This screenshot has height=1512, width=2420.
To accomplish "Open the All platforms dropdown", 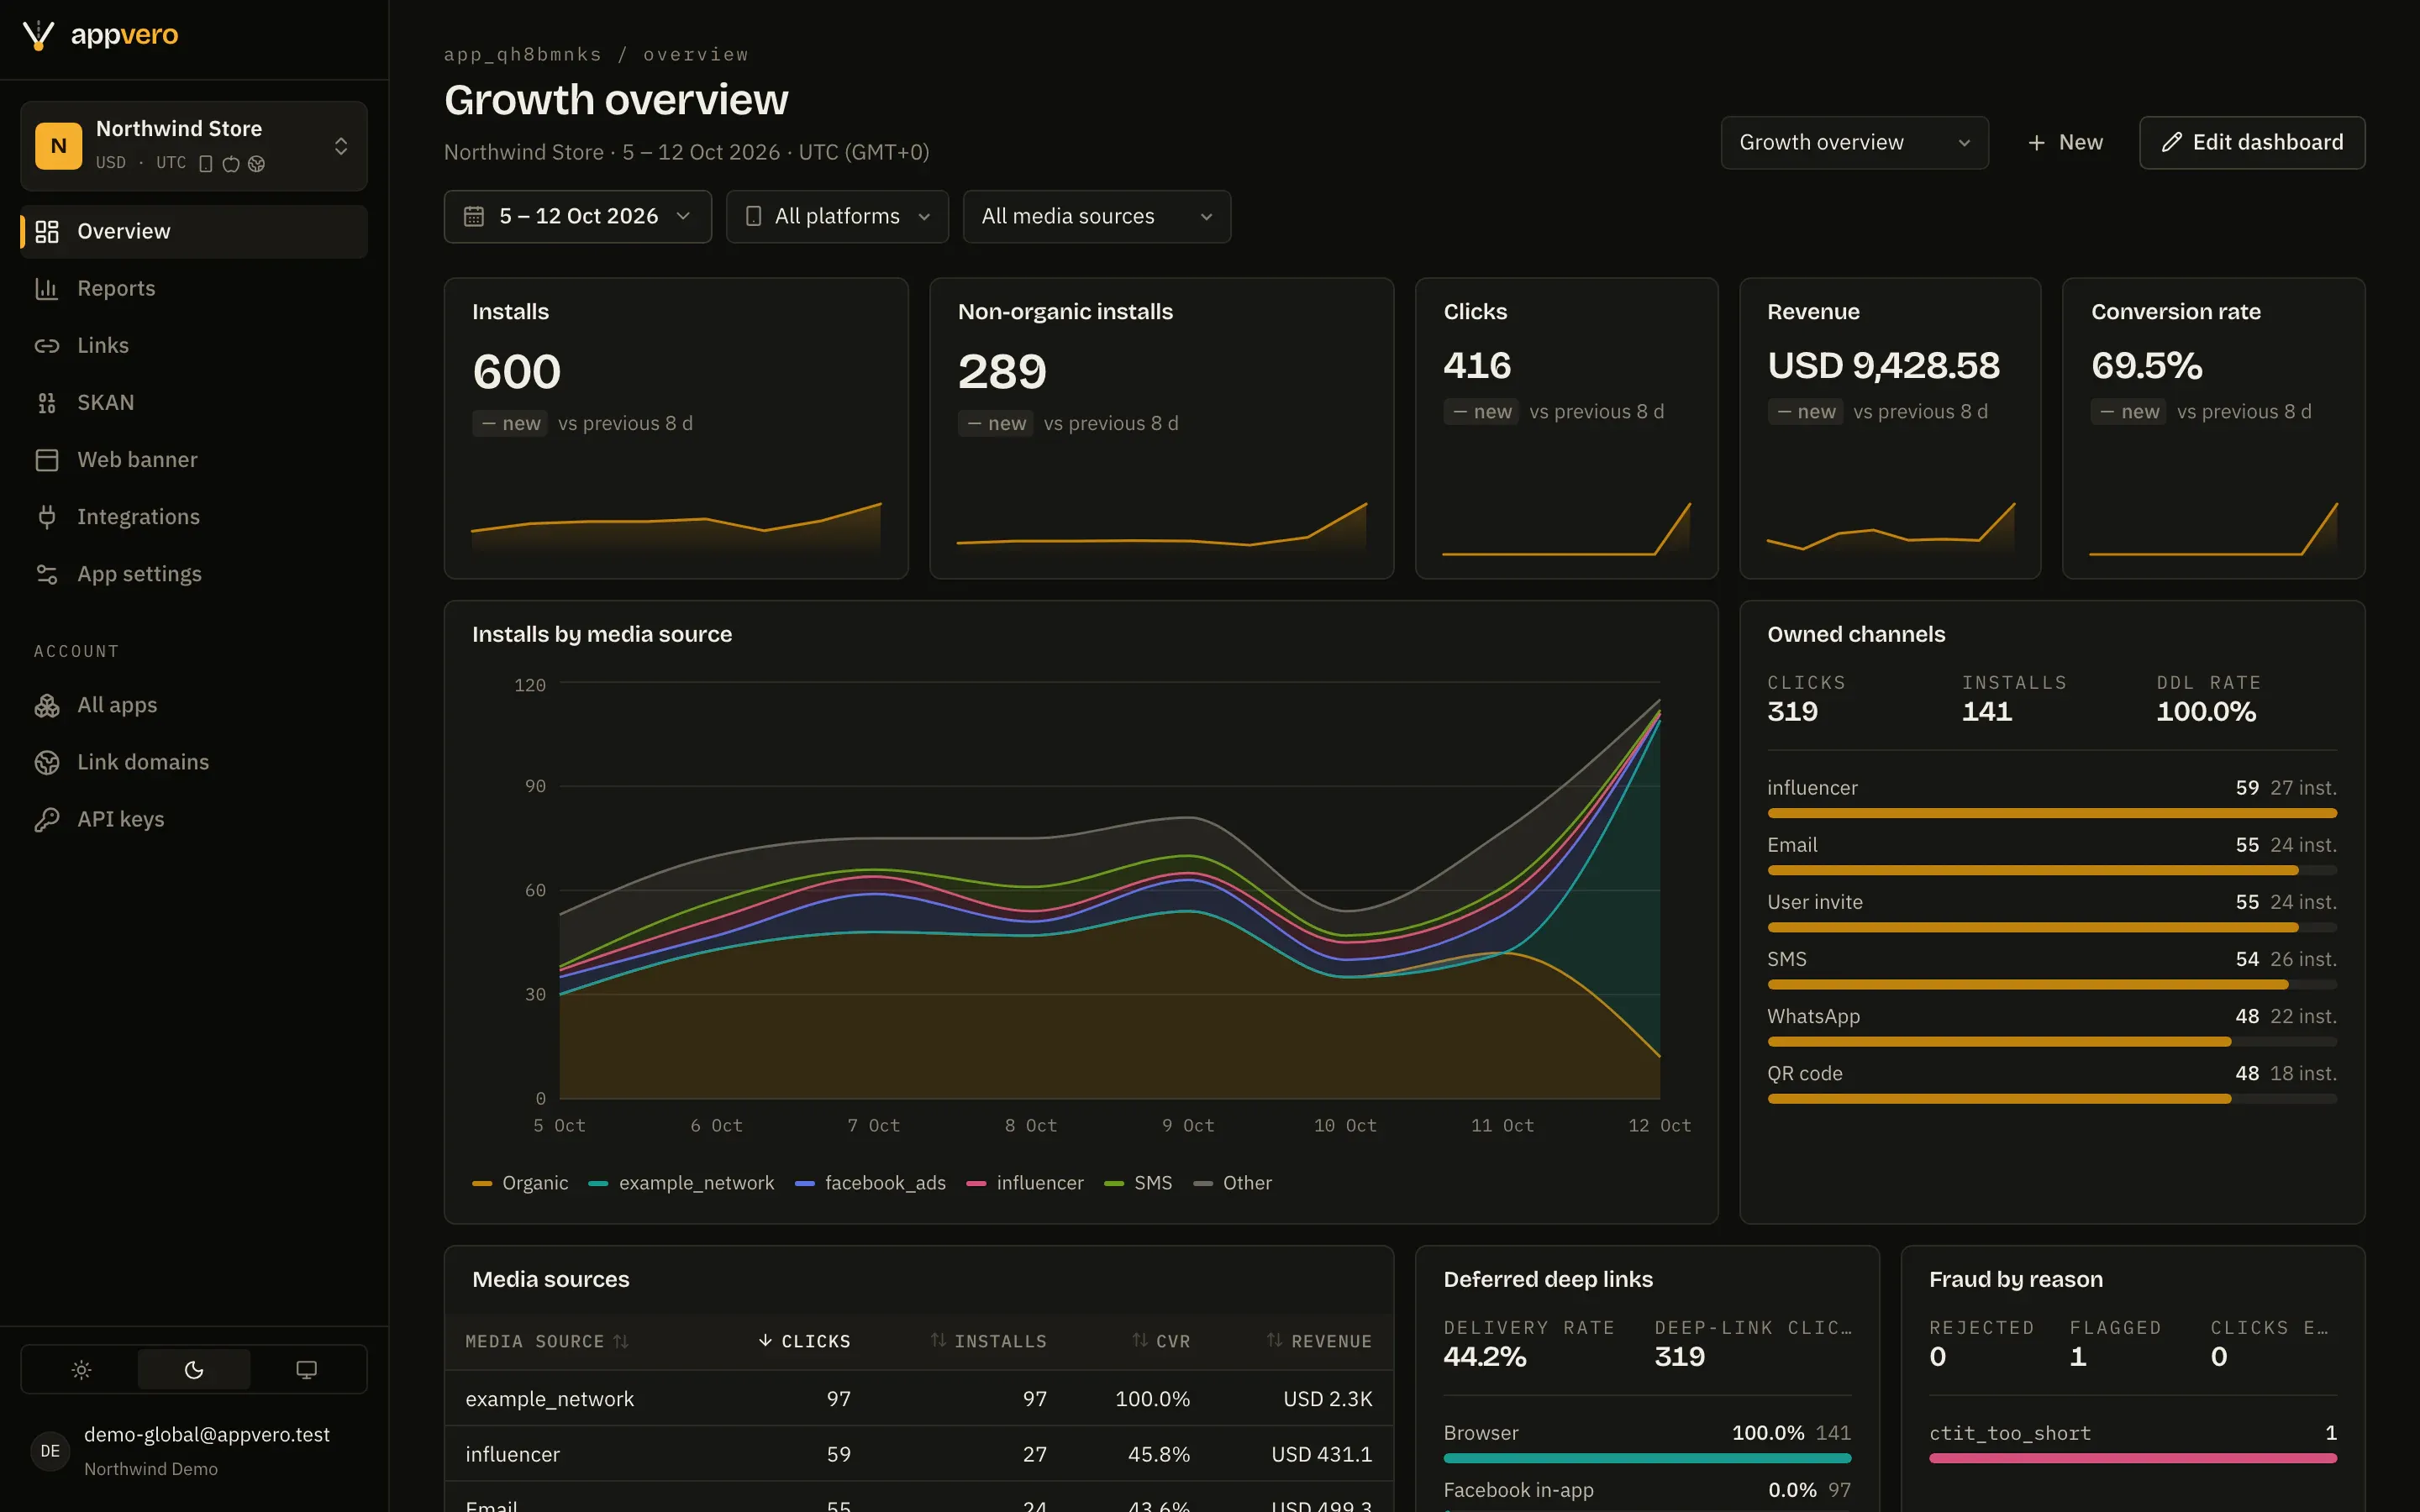I will 837,217.
